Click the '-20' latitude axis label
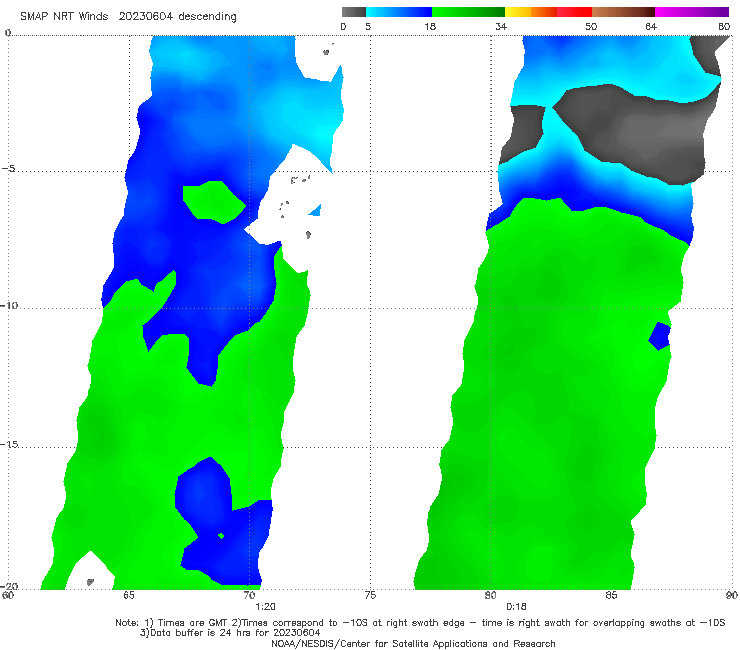Viewport: 740px width, 650px height. [x=9, y=586]
